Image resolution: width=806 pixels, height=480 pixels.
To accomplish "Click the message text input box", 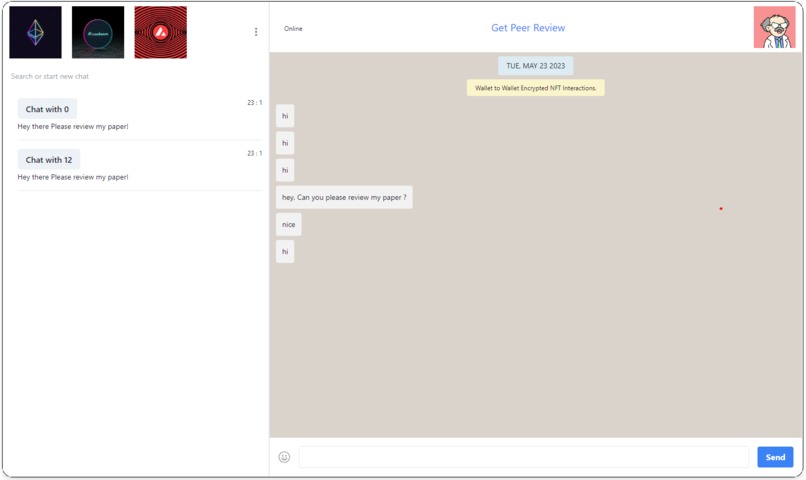I will 523,457.
